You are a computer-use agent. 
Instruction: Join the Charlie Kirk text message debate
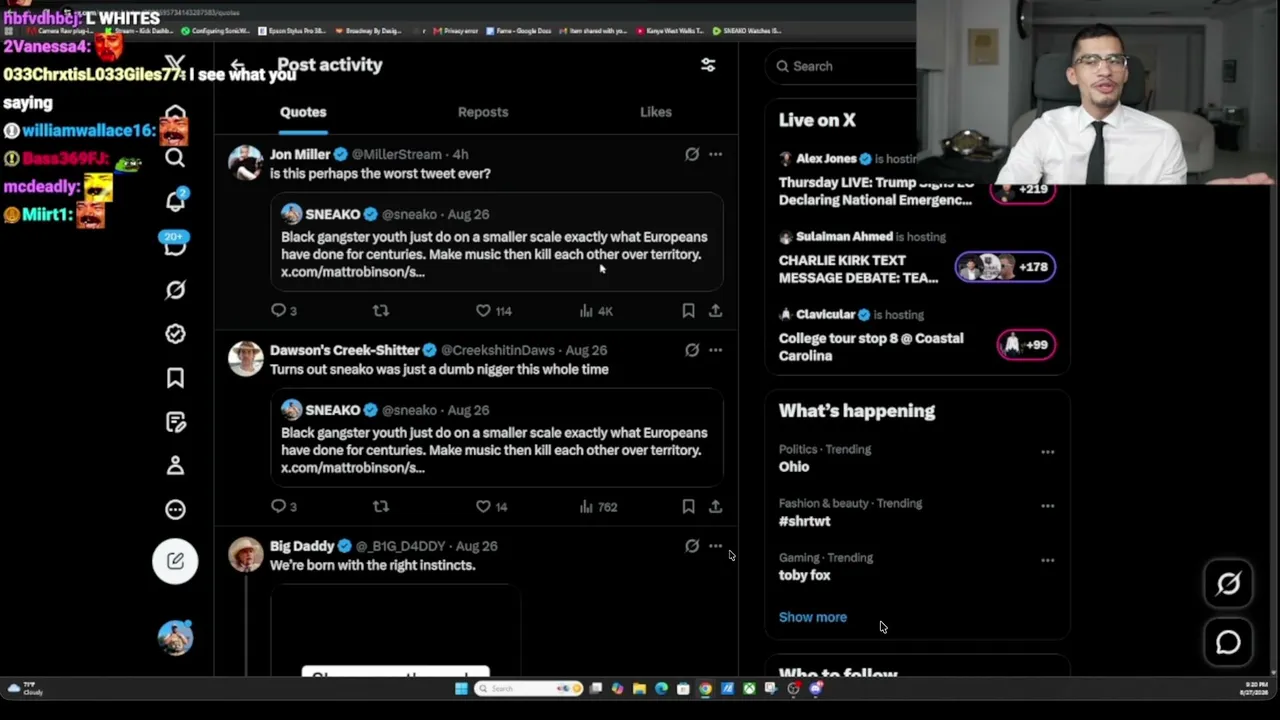[917, 257]
